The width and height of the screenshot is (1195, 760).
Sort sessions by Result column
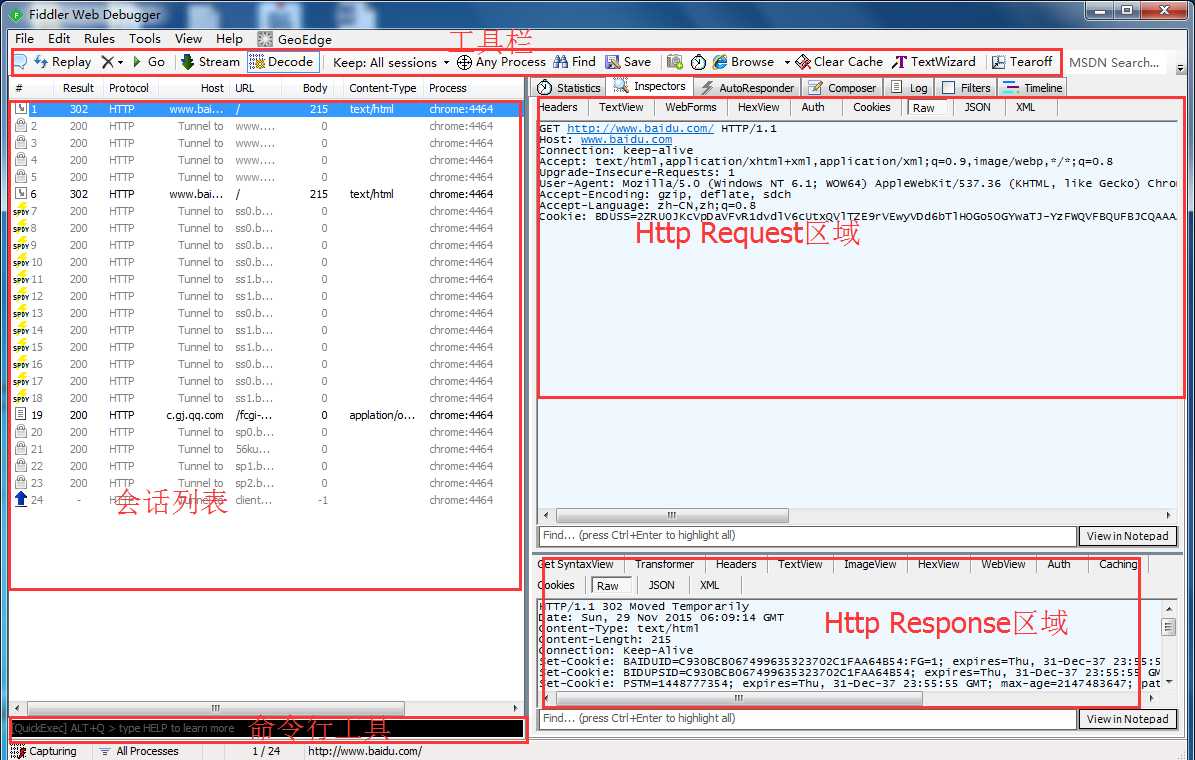point(78,88)
